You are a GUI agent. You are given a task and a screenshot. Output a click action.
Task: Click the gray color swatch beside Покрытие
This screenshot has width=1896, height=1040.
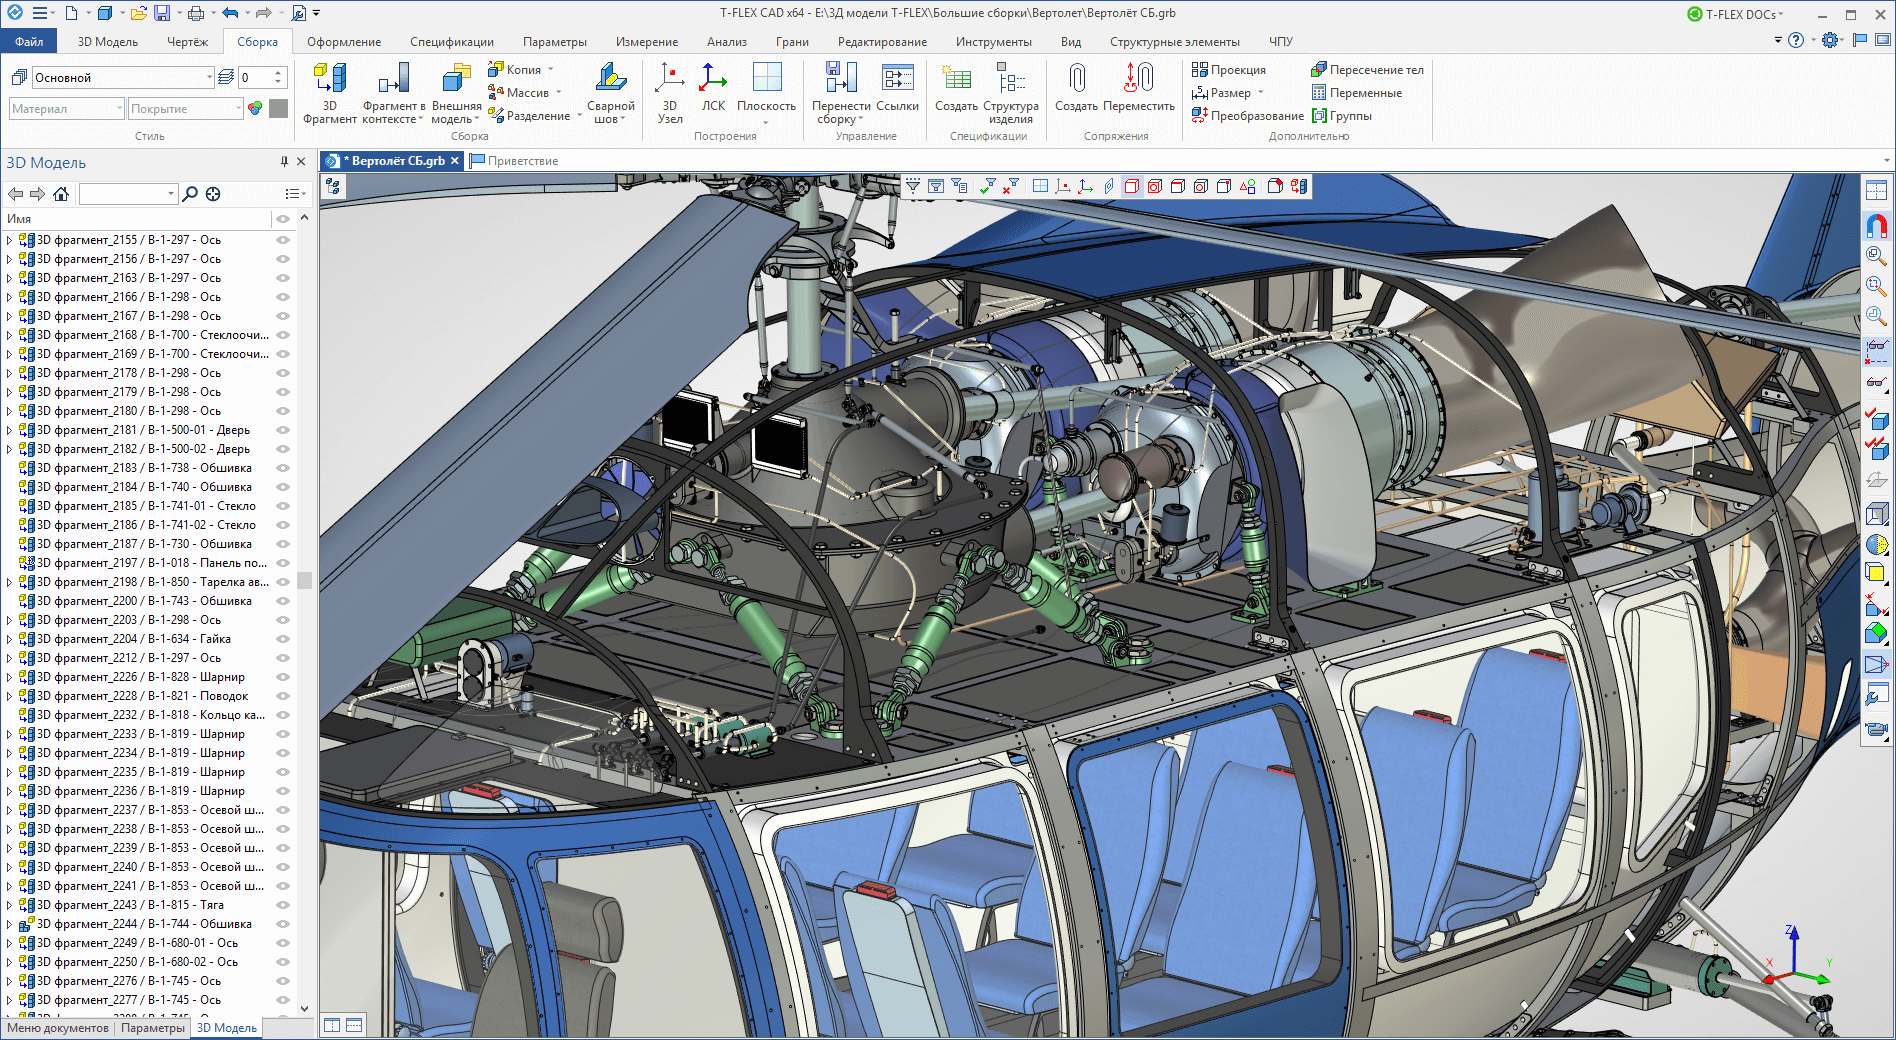pos(279,108)
